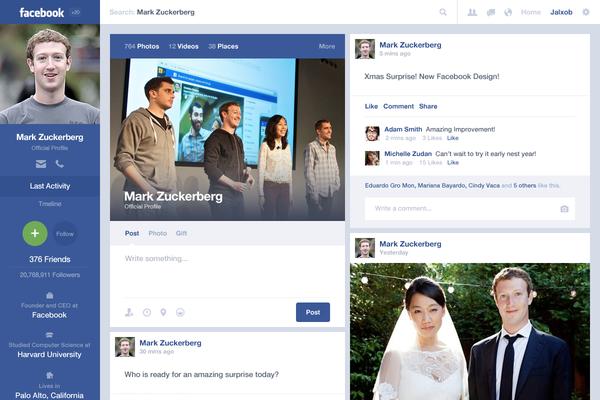
Task: Open Harvard University link in sidebar
Action: (x=49, y=355)
